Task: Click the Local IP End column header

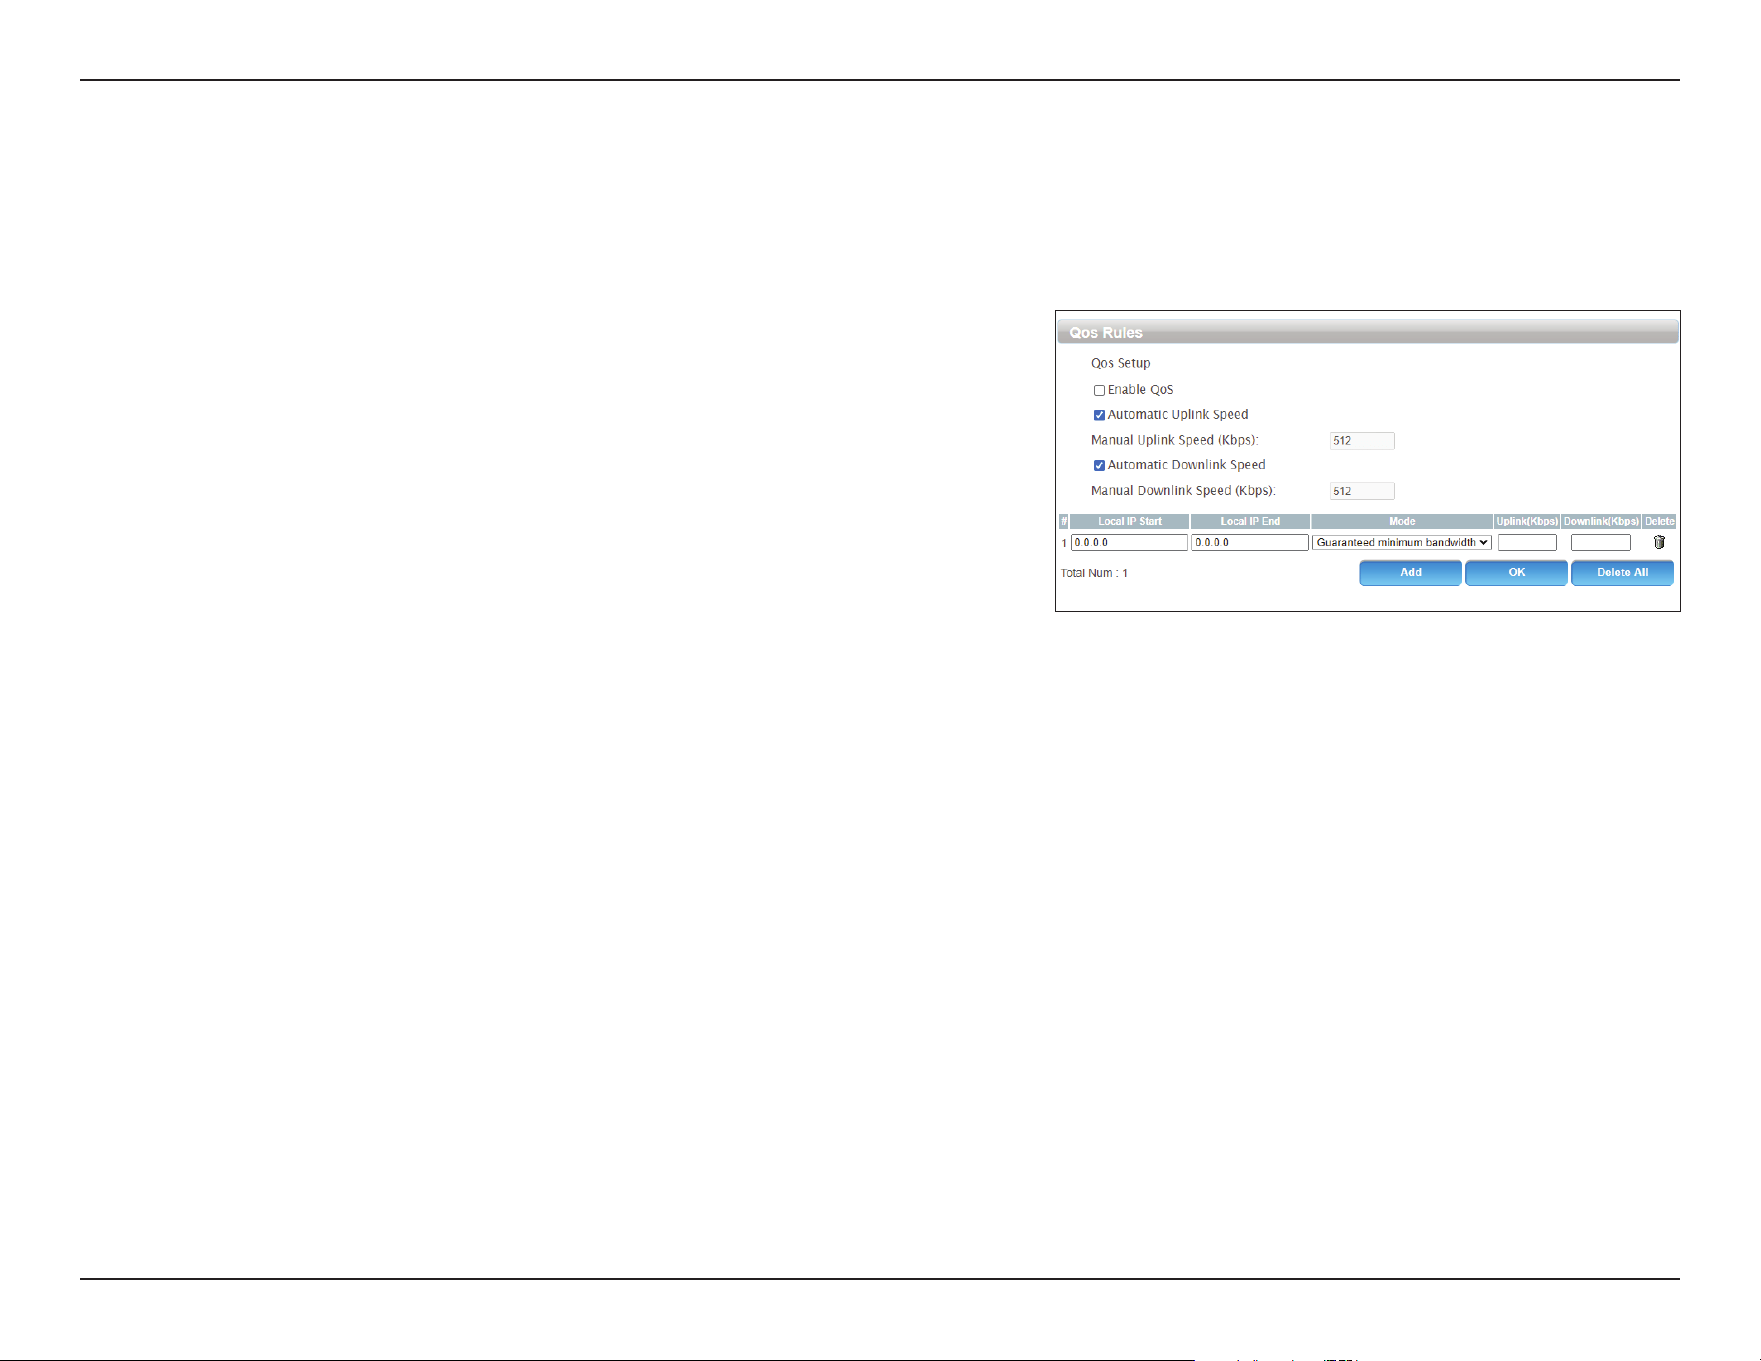Action: click(x=1250, y=521)
